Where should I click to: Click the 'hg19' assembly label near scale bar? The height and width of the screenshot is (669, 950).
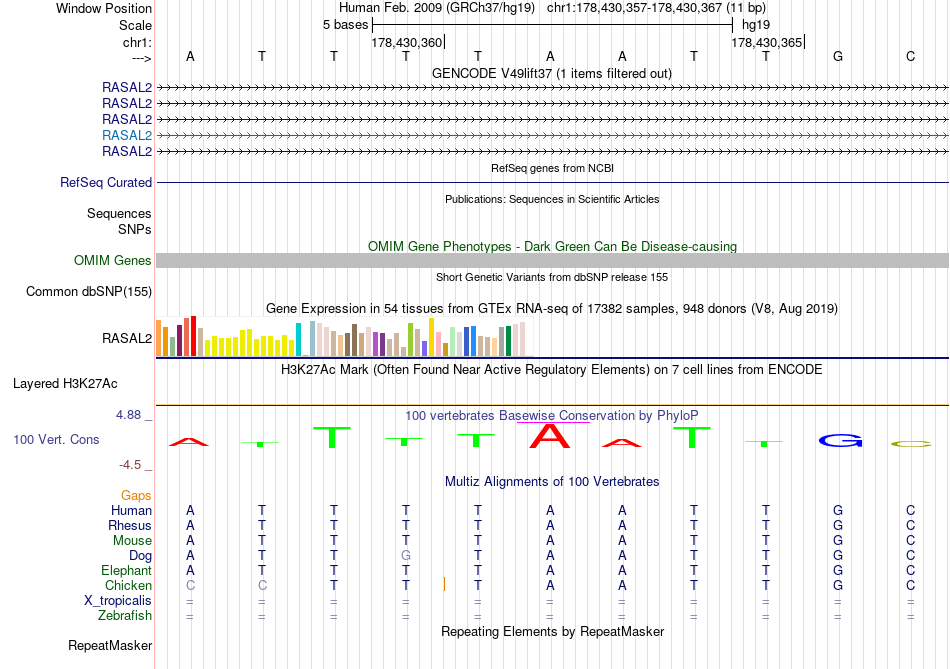point(756,25)
